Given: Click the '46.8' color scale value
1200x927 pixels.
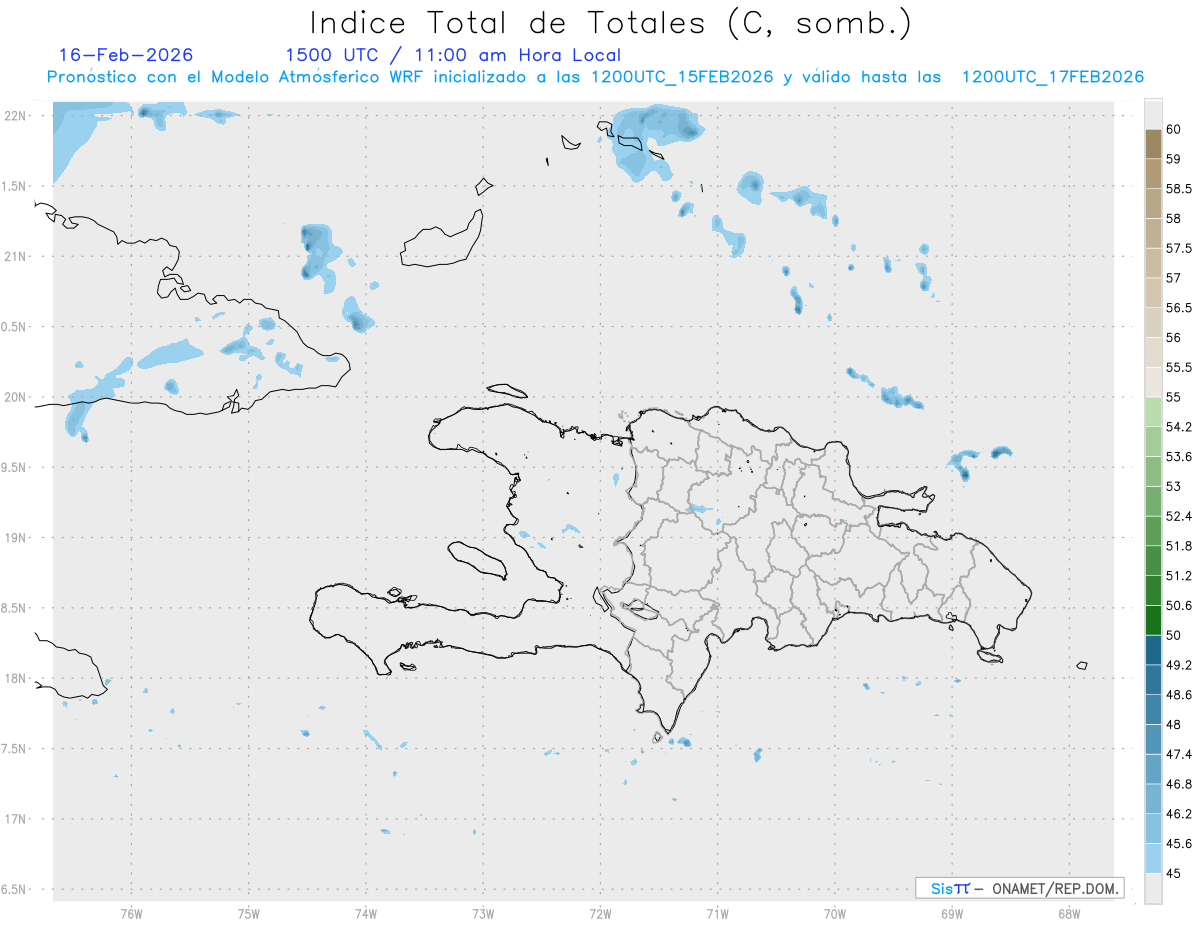Looking at the screenshot, I should [x=1178, y=784].
